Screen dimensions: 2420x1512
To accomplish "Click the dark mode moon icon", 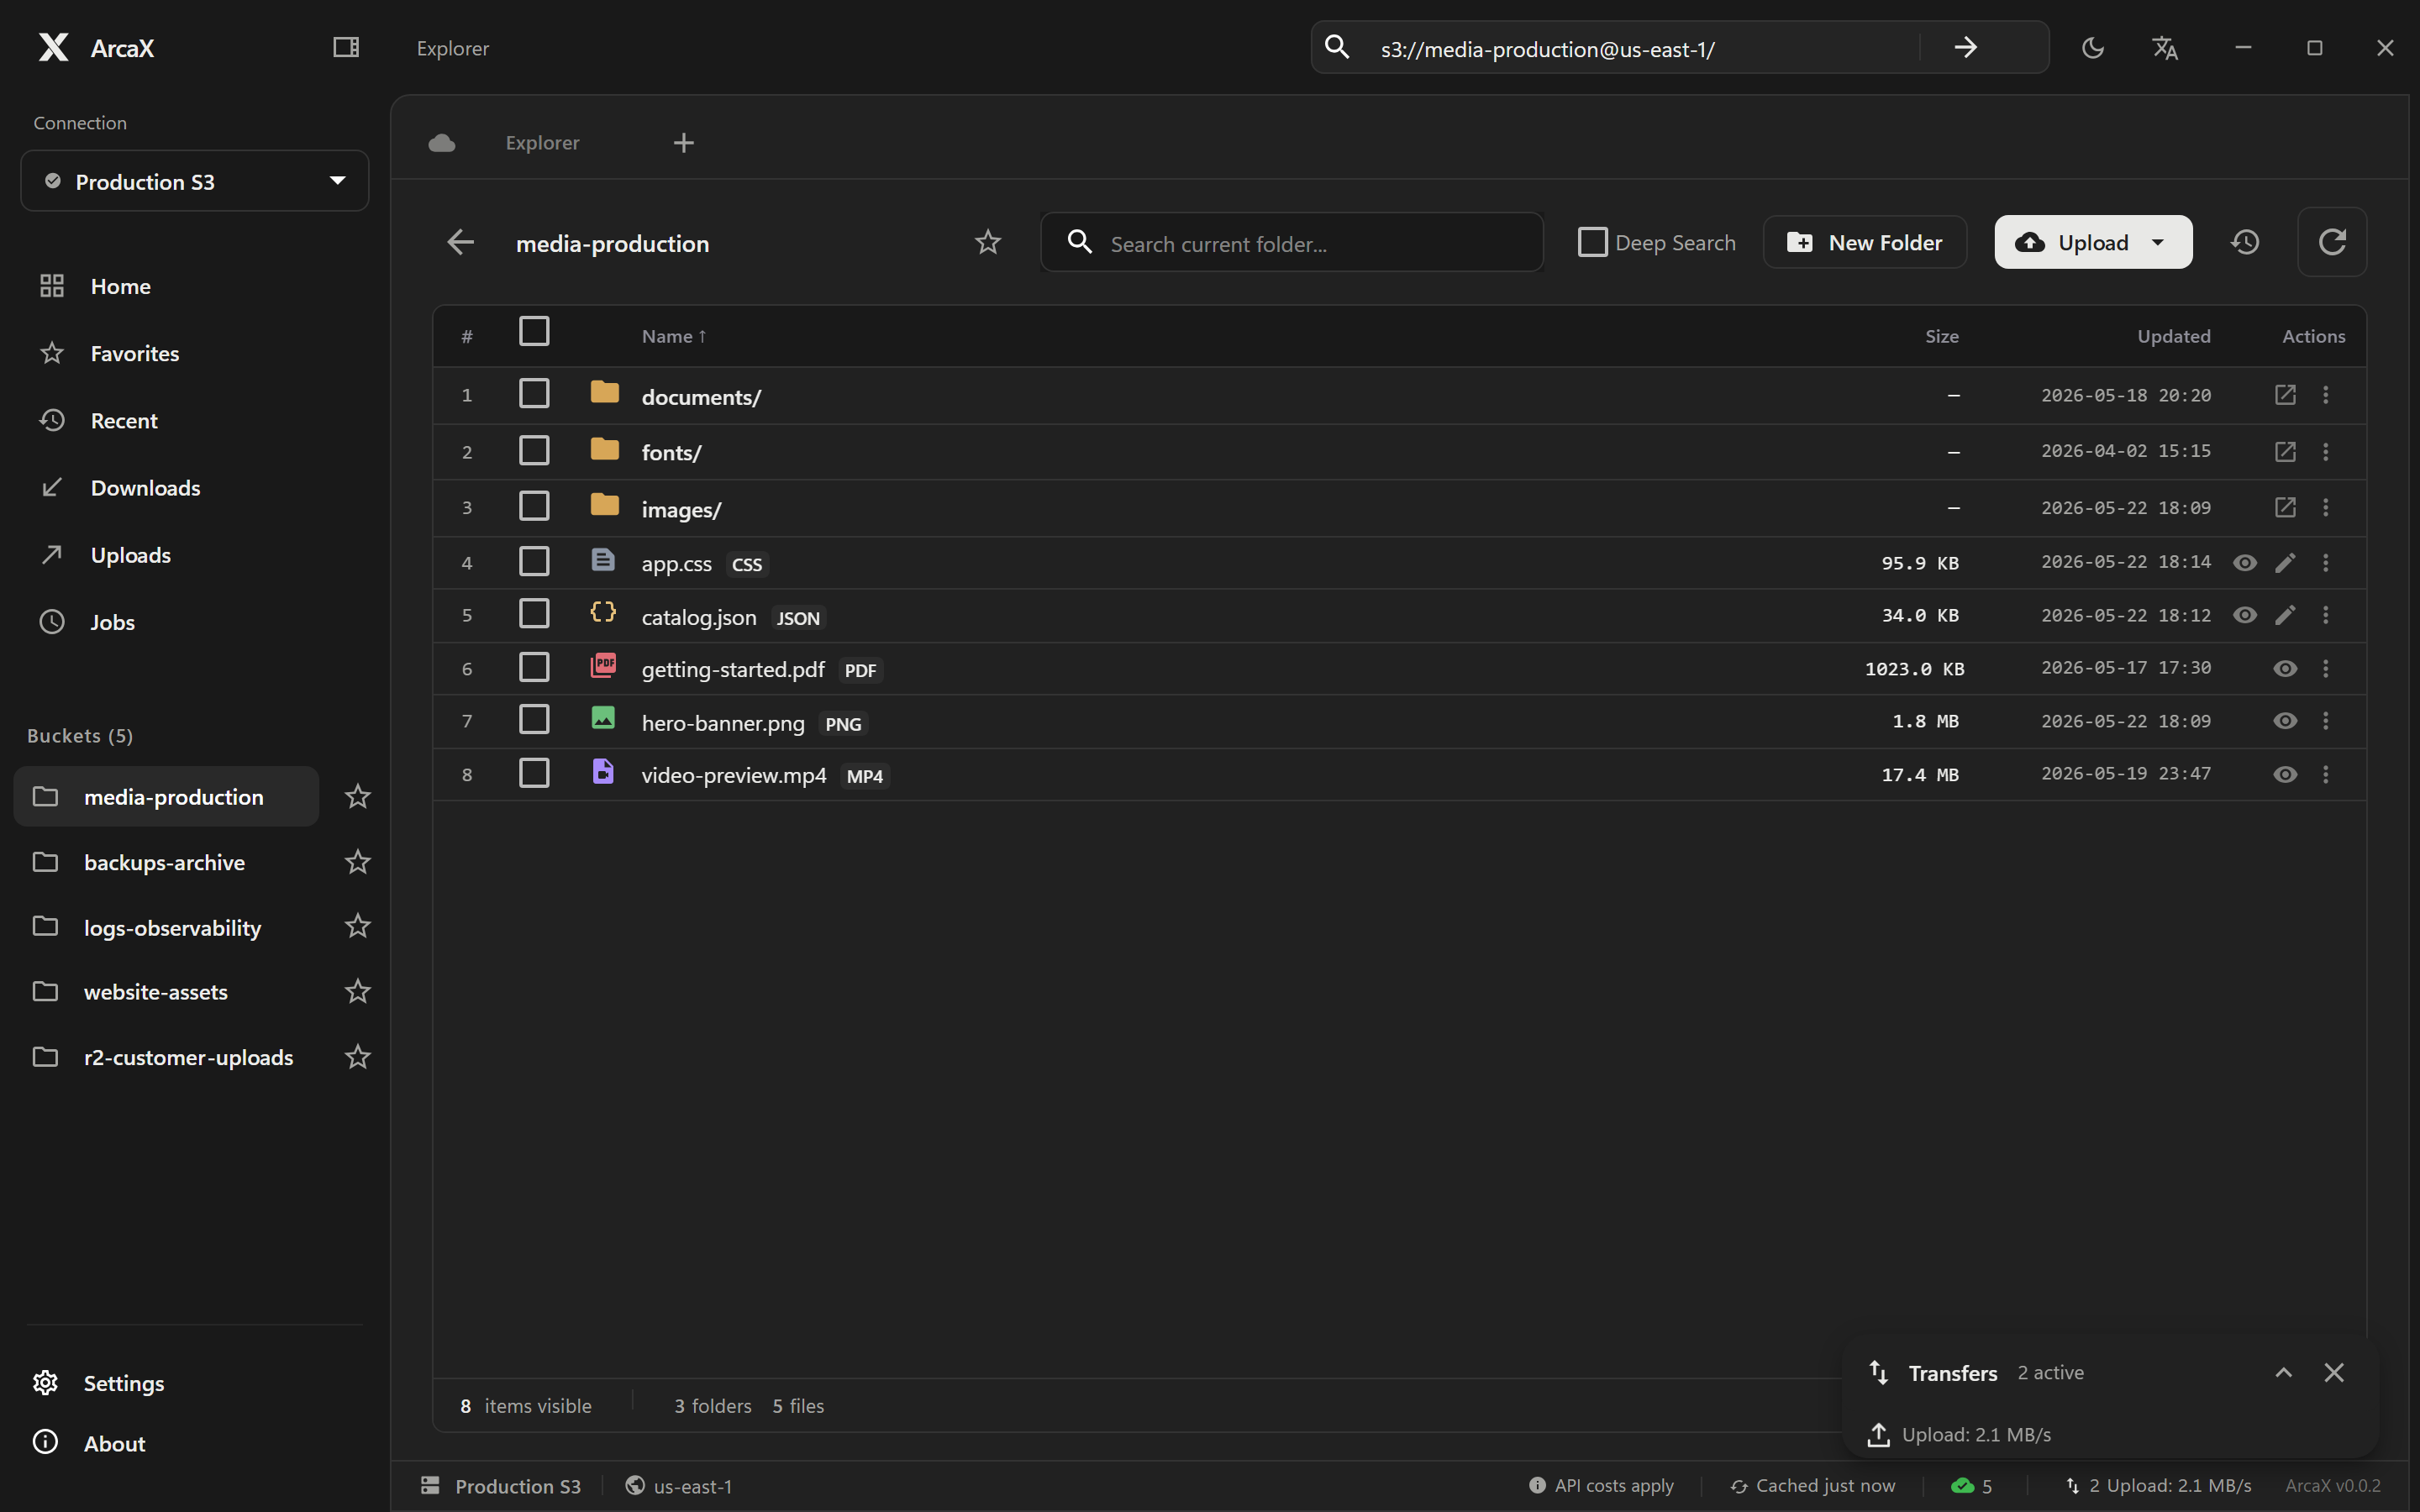I will point(2093,47).
